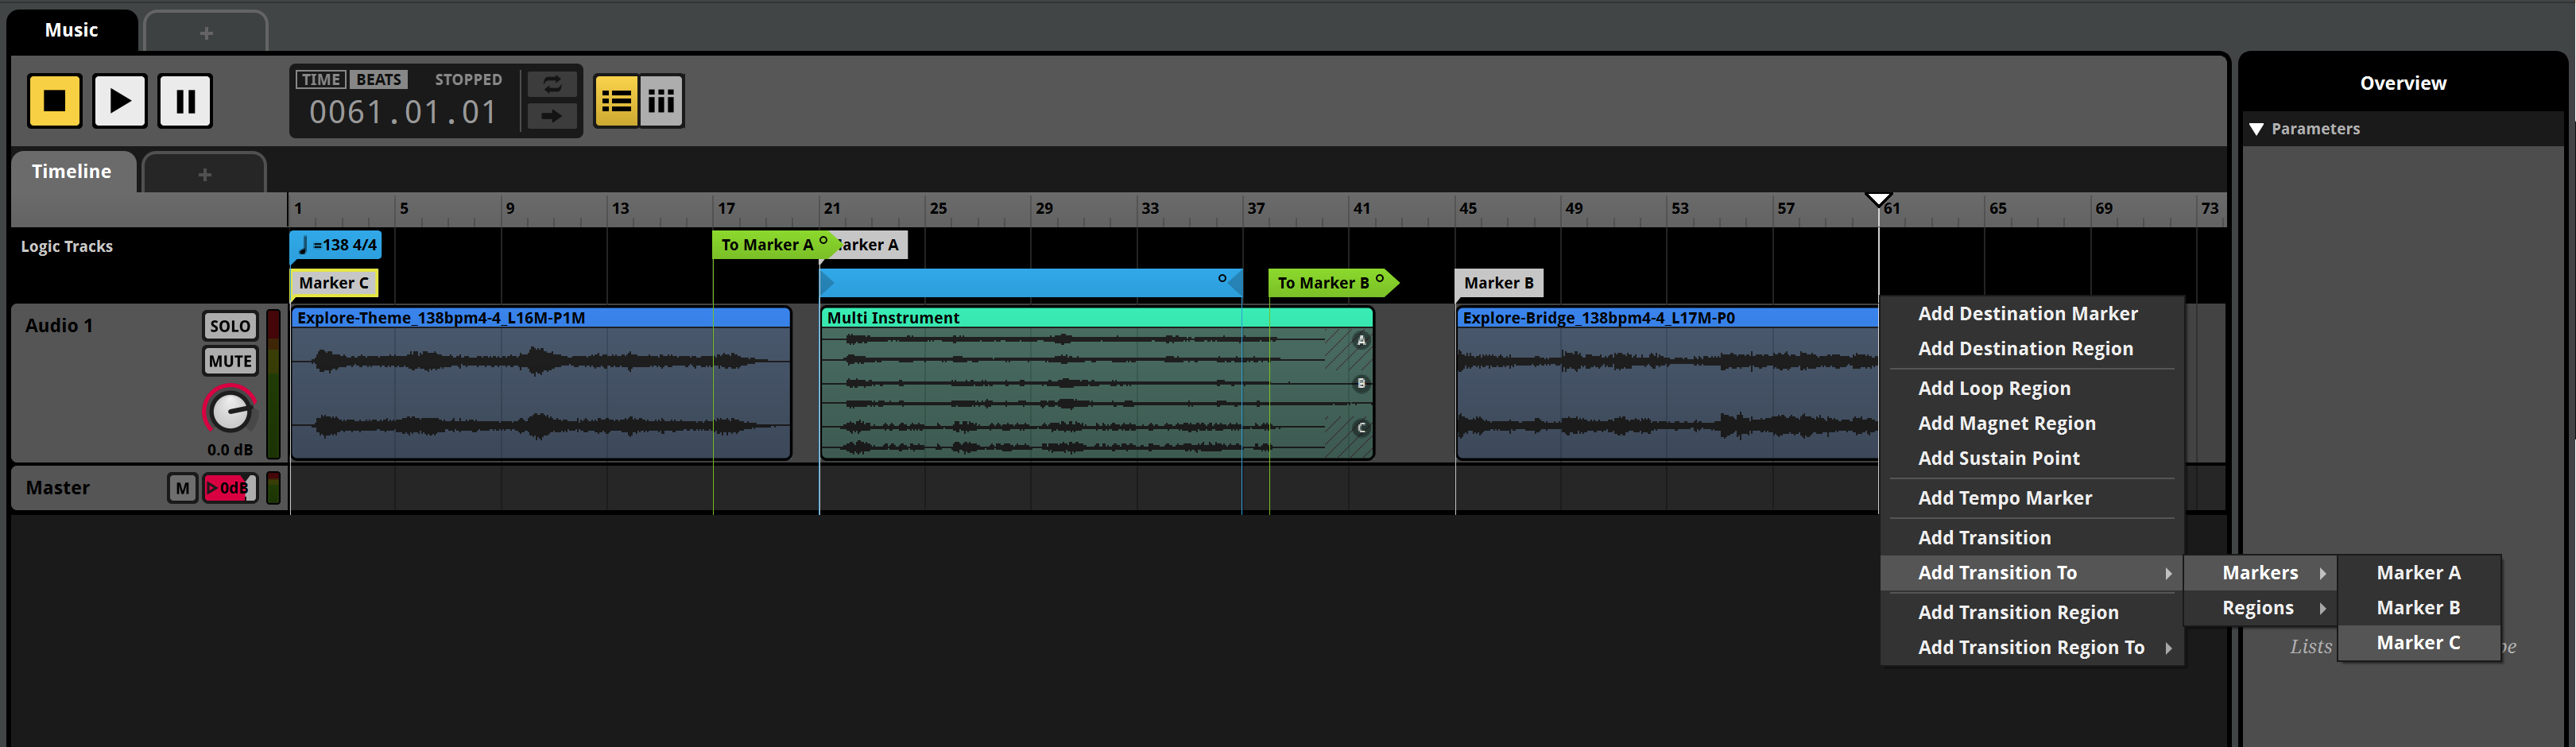Choose Add Transition menu entry
Image resolution: width=2576 pixels, height=747 pixels.
pyautogui.click(x=2031, y=538)
